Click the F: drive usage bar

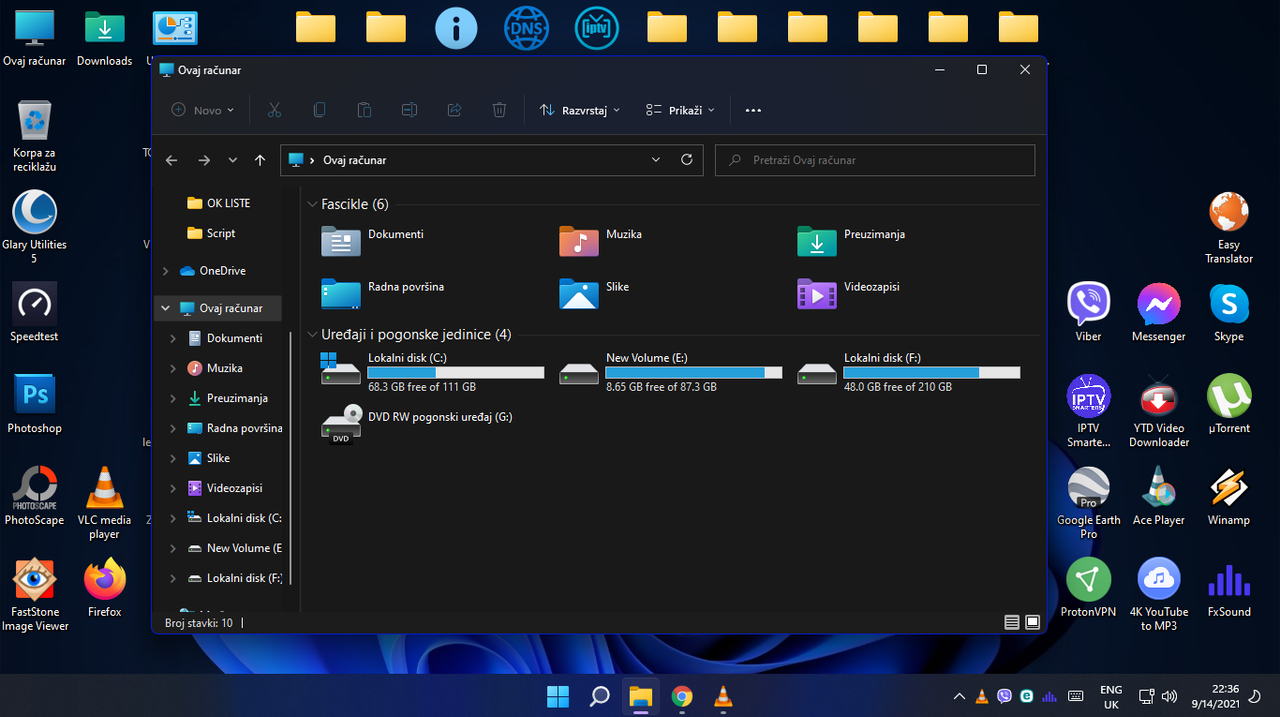click(932, 372)
